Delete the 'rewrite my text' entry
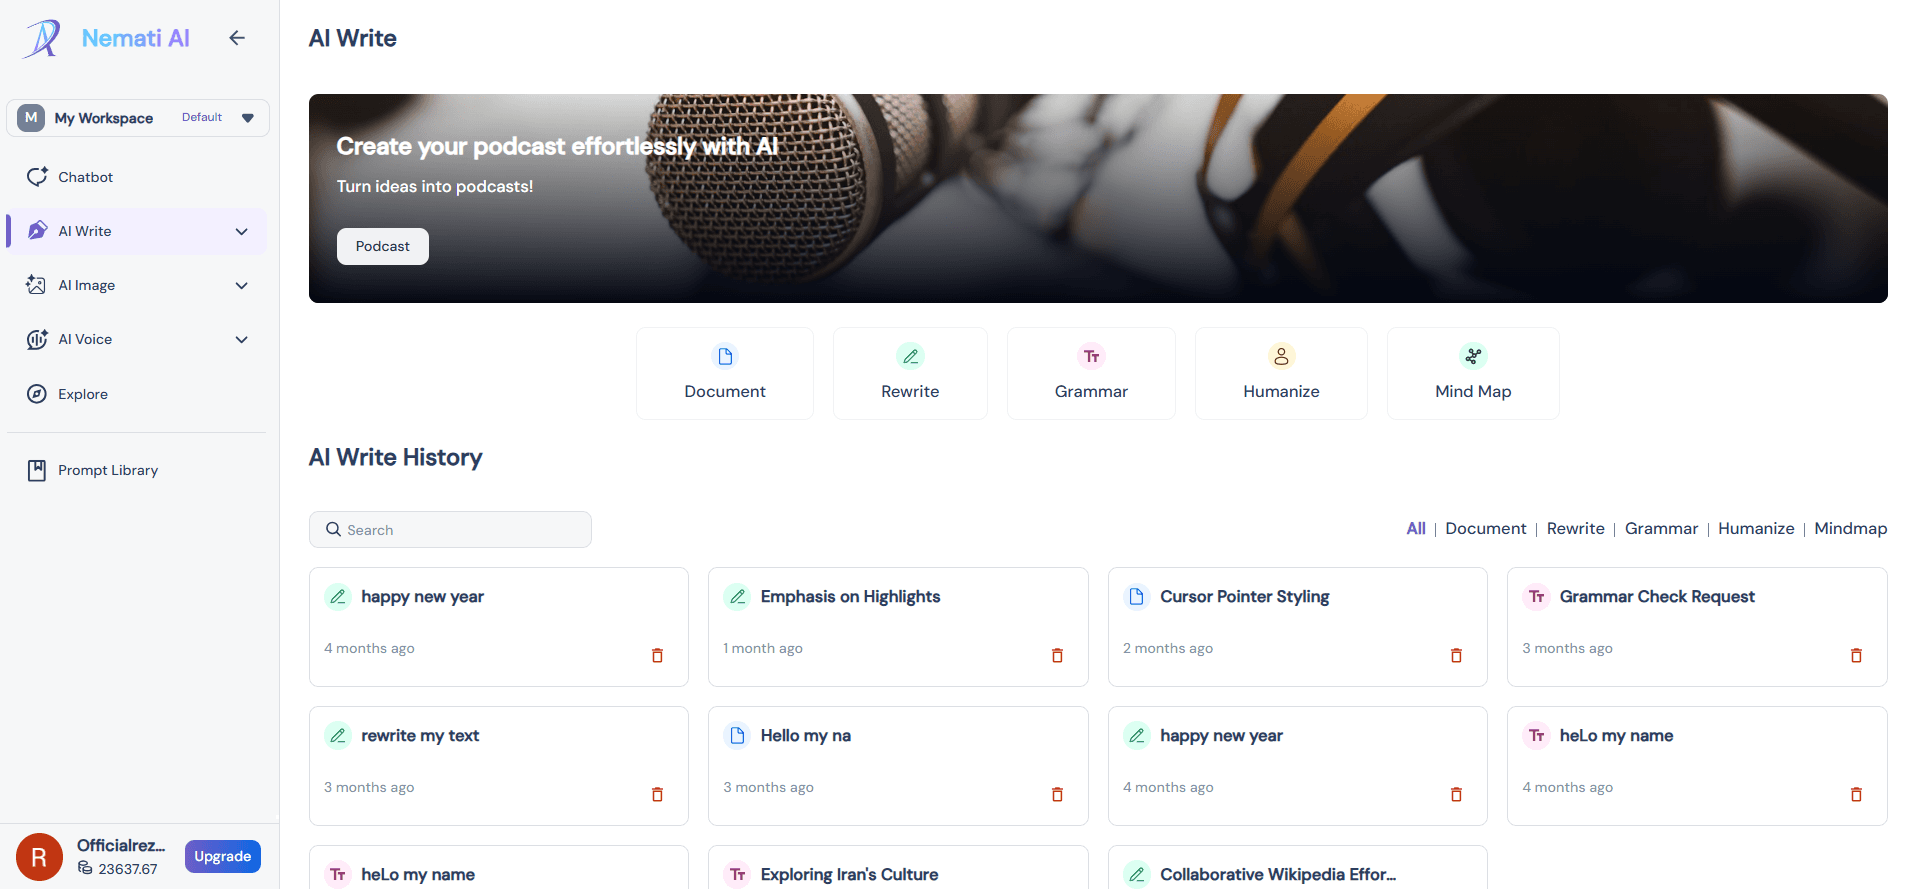 click(657, 795)
